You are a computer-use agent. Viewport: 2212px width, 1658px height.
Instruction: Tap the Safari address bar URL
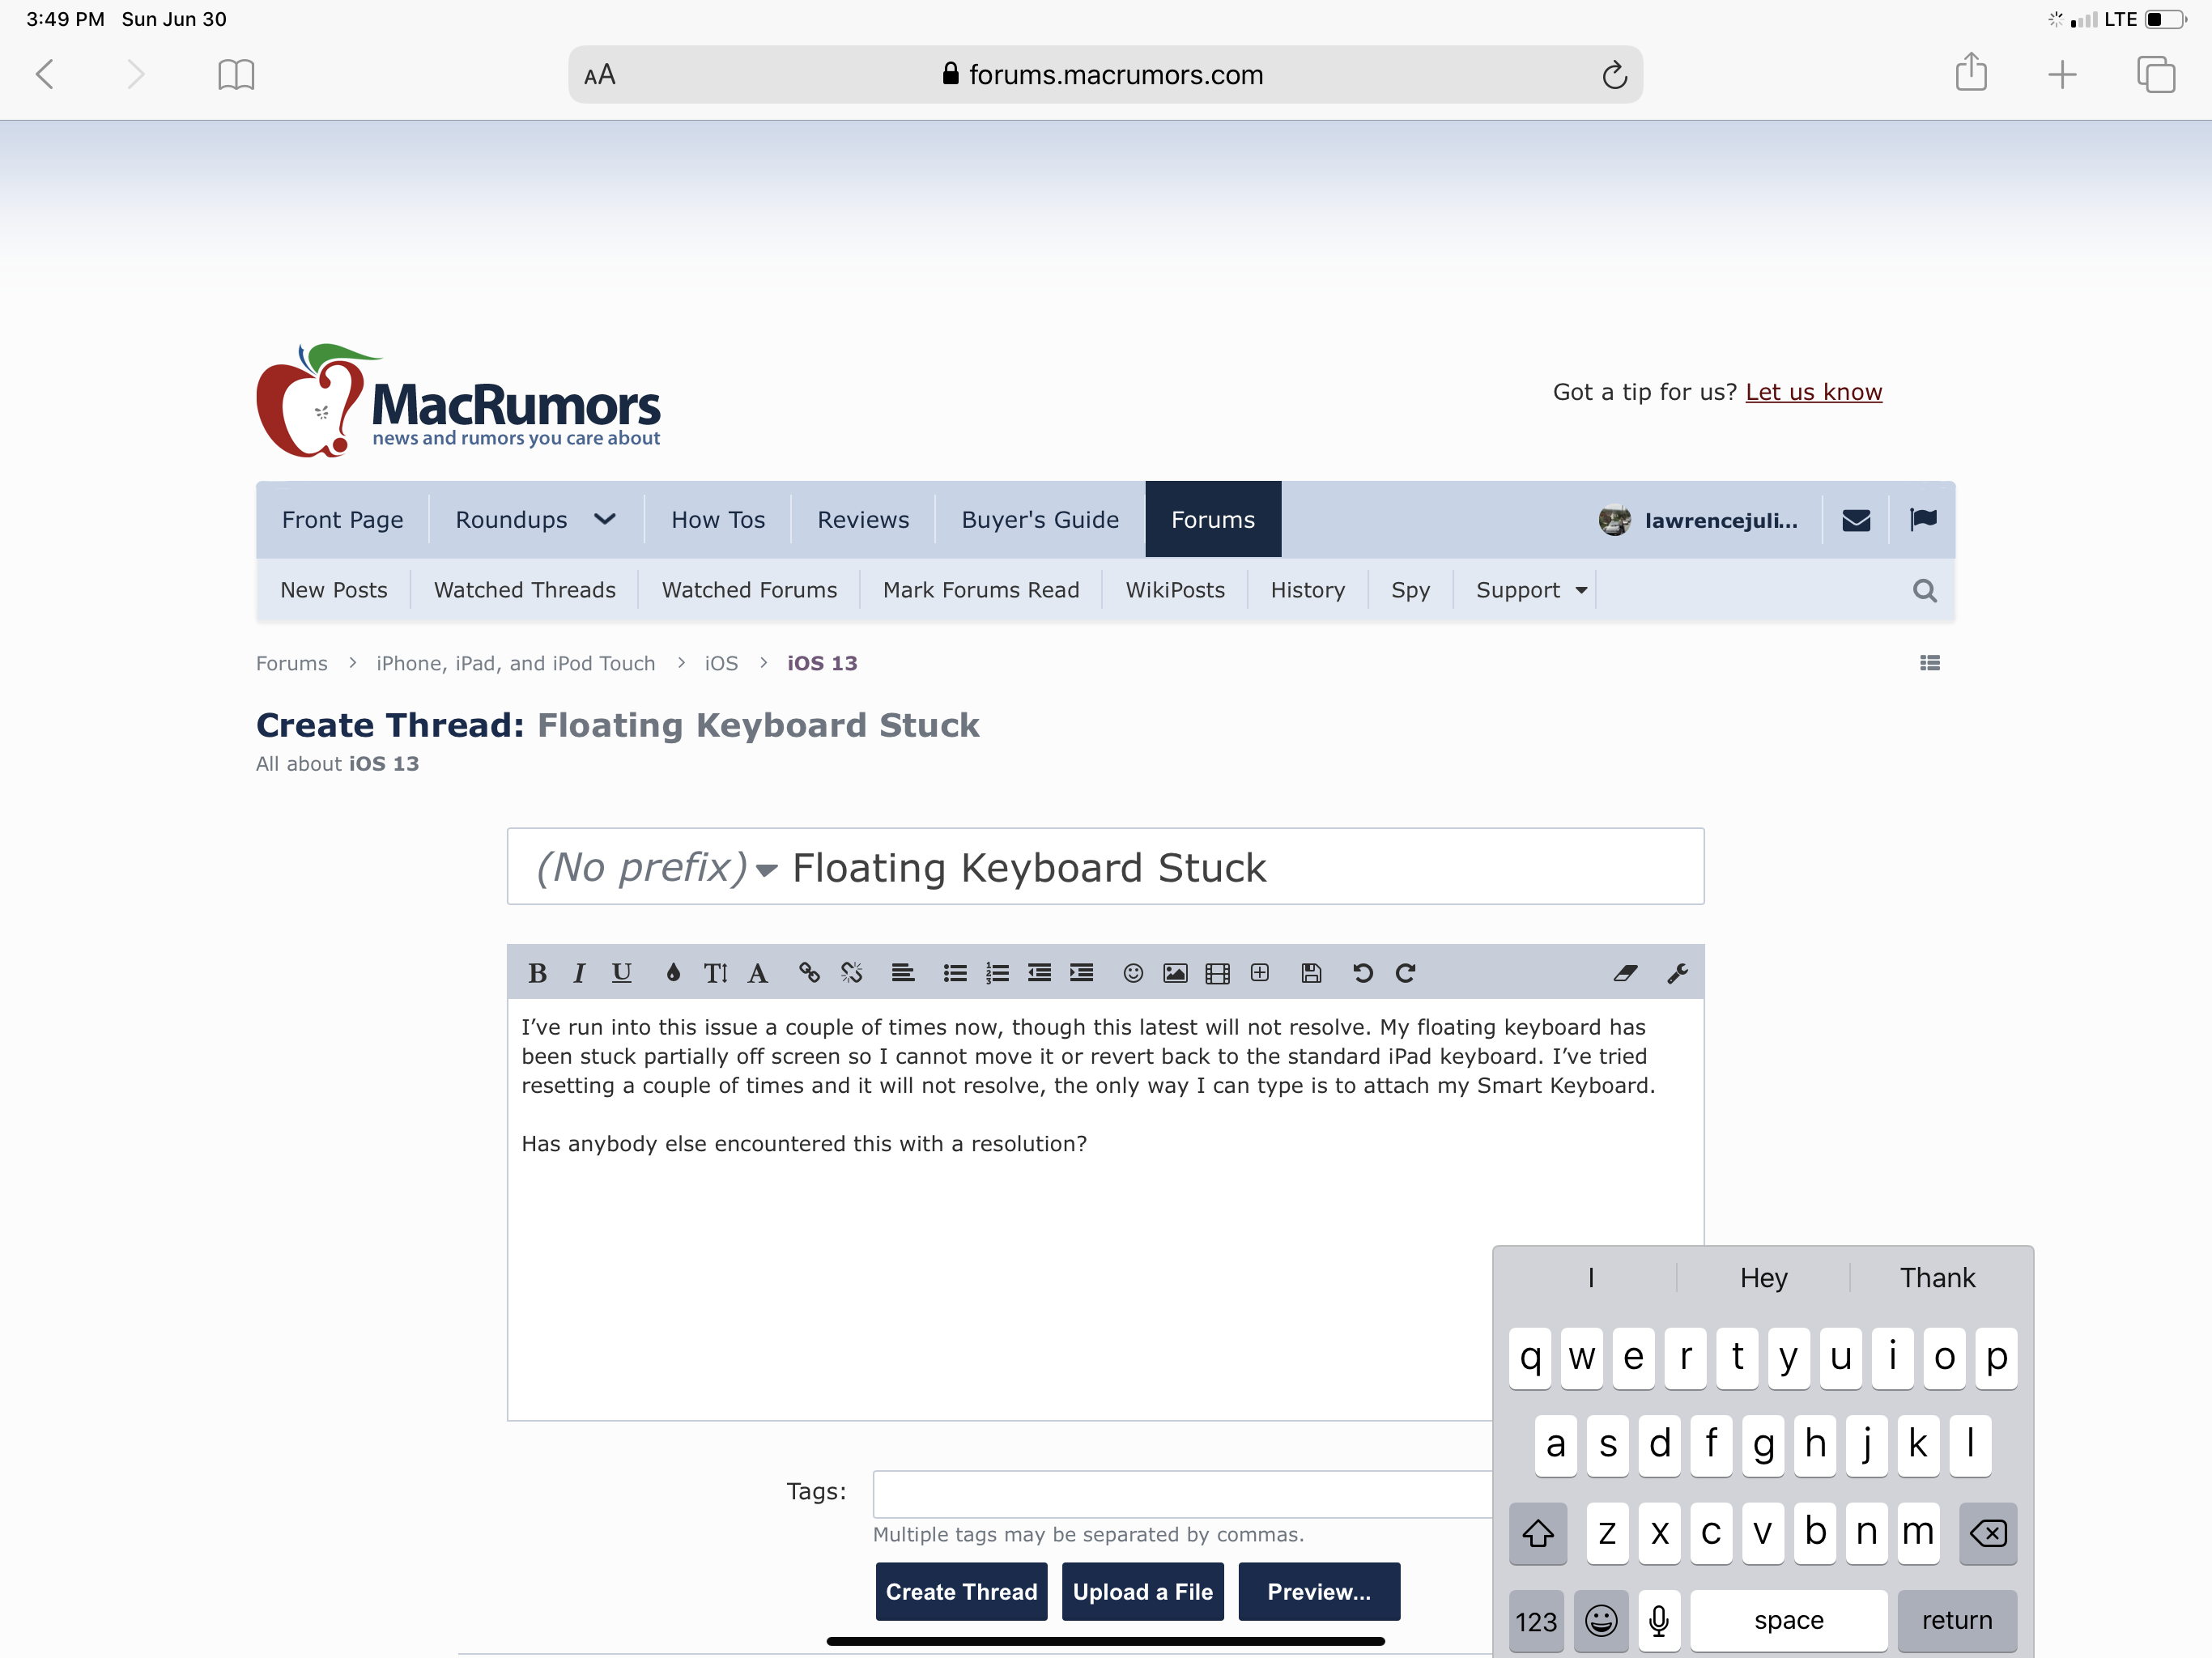pos(1105,75)
